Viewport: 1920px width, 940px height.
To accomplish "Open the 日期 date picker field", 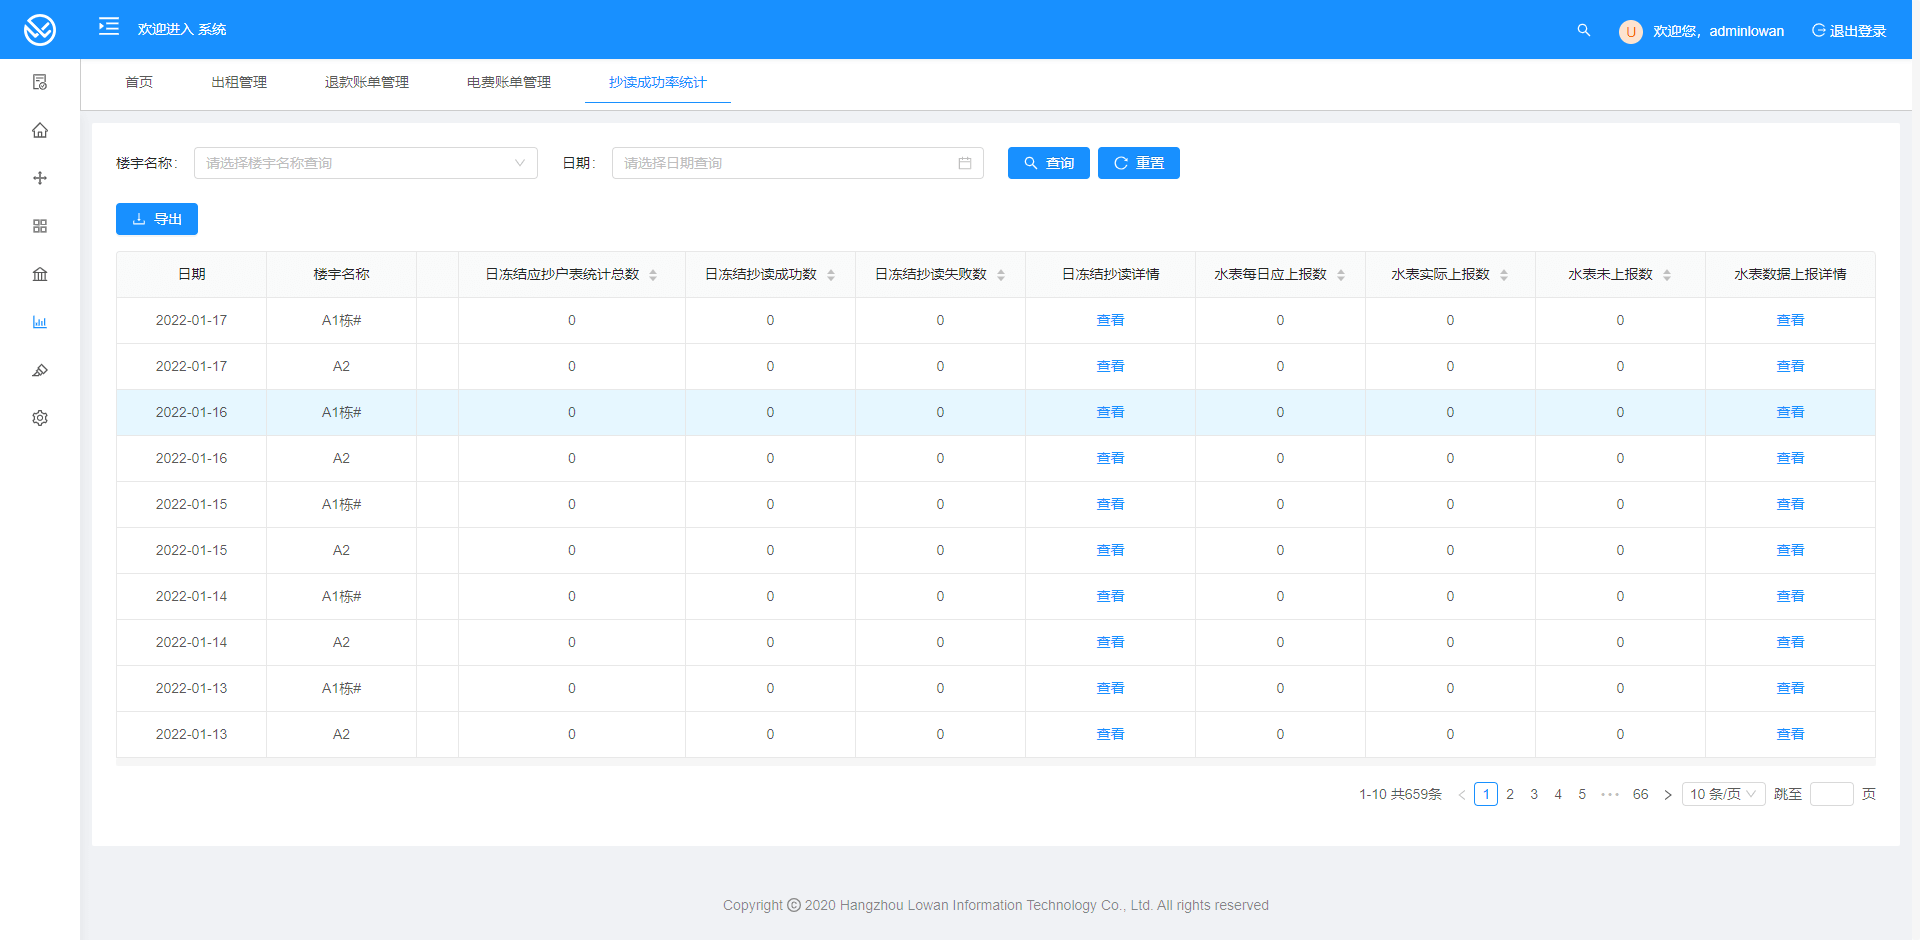I will click(798, 163).
